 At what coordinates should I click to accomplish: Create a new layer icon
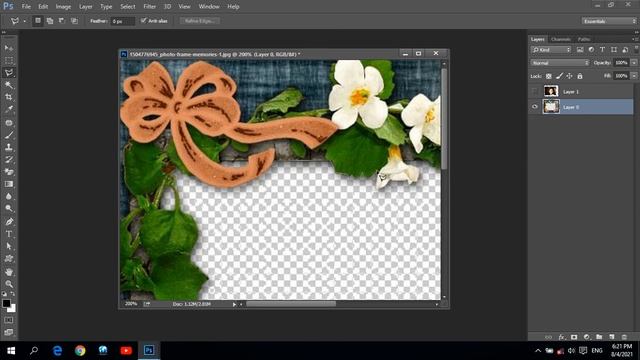coord(611,337)
